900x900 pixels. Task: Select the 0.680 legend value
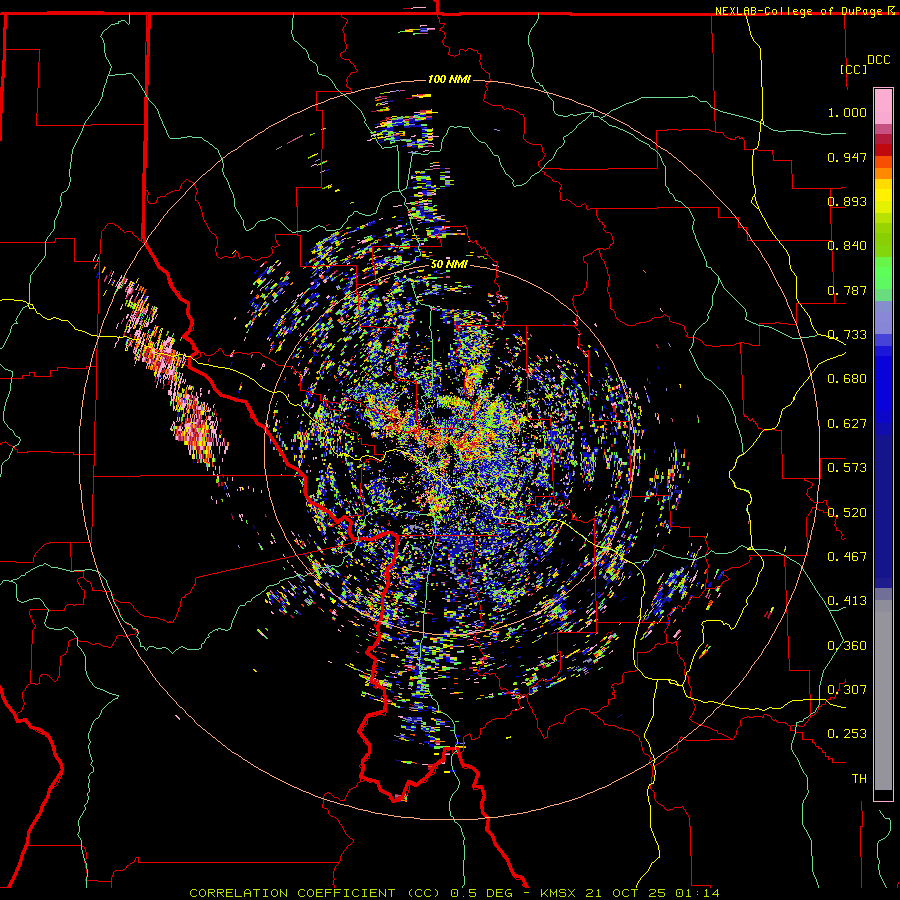(x=847, y=379)
